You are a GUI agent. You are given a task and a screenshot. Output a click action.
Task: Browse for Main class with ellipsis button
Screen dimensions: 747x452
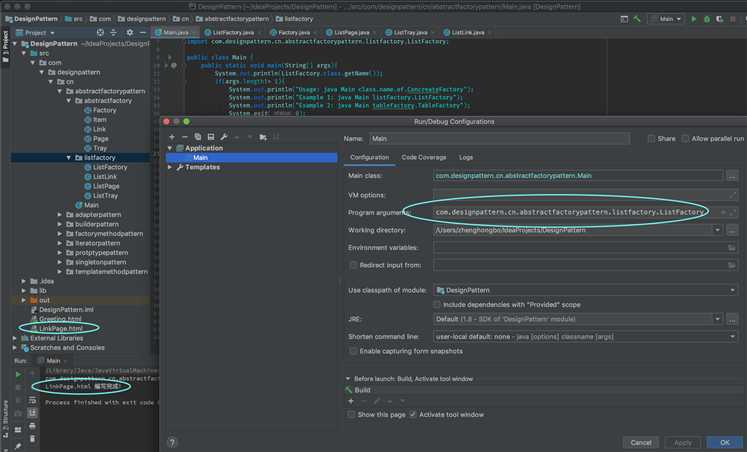tap(732, 176)
